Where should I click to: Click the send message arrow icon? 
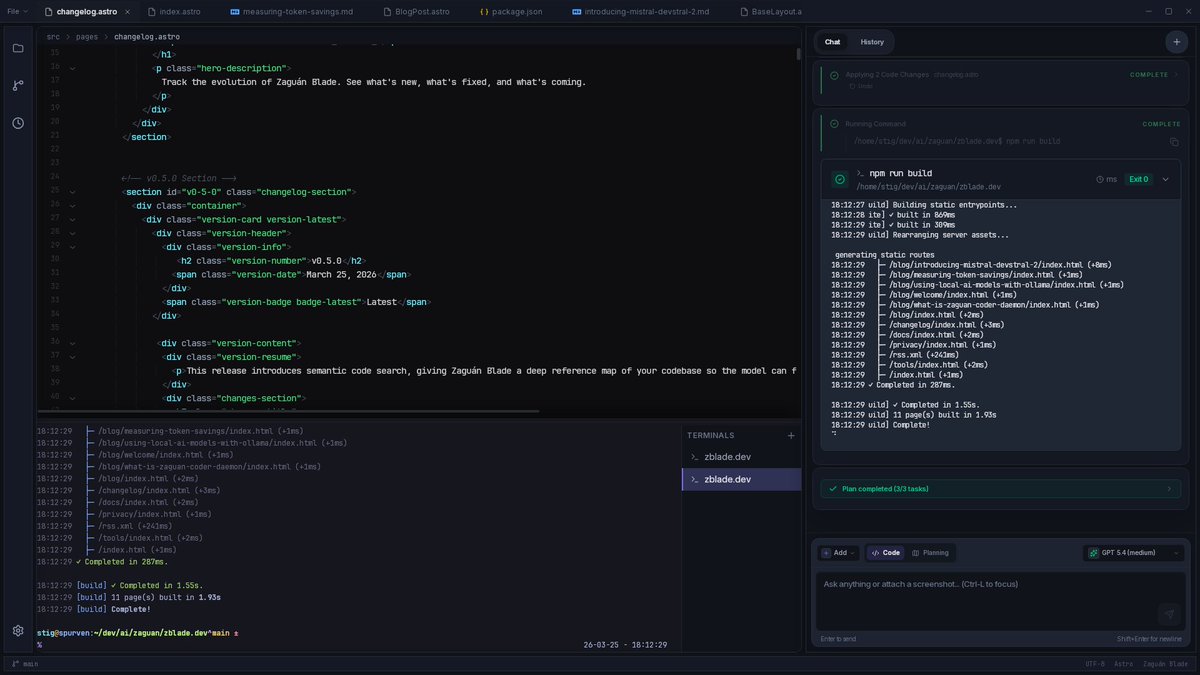[1167, 614]
